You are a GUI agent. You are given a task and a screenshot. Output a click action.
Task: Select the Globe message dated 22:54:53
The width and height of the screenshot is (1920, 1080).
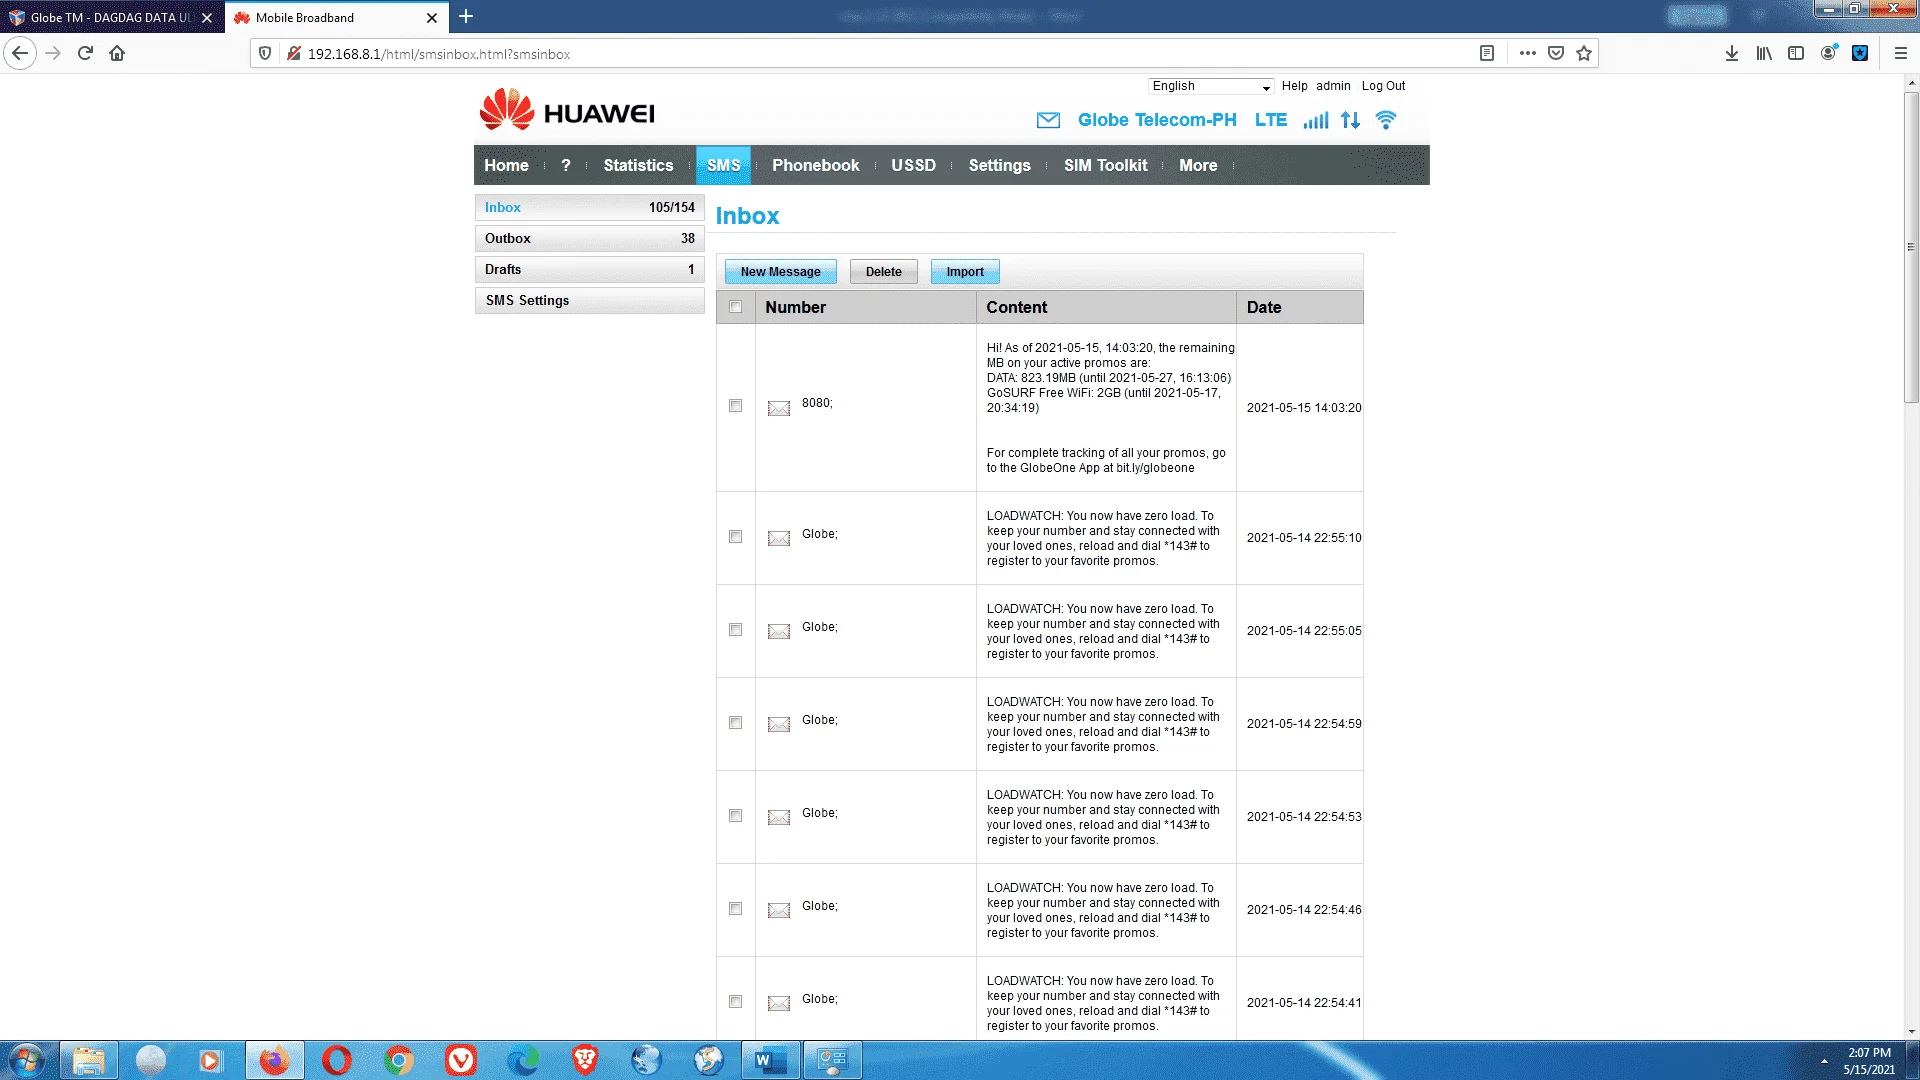point(736,816)
